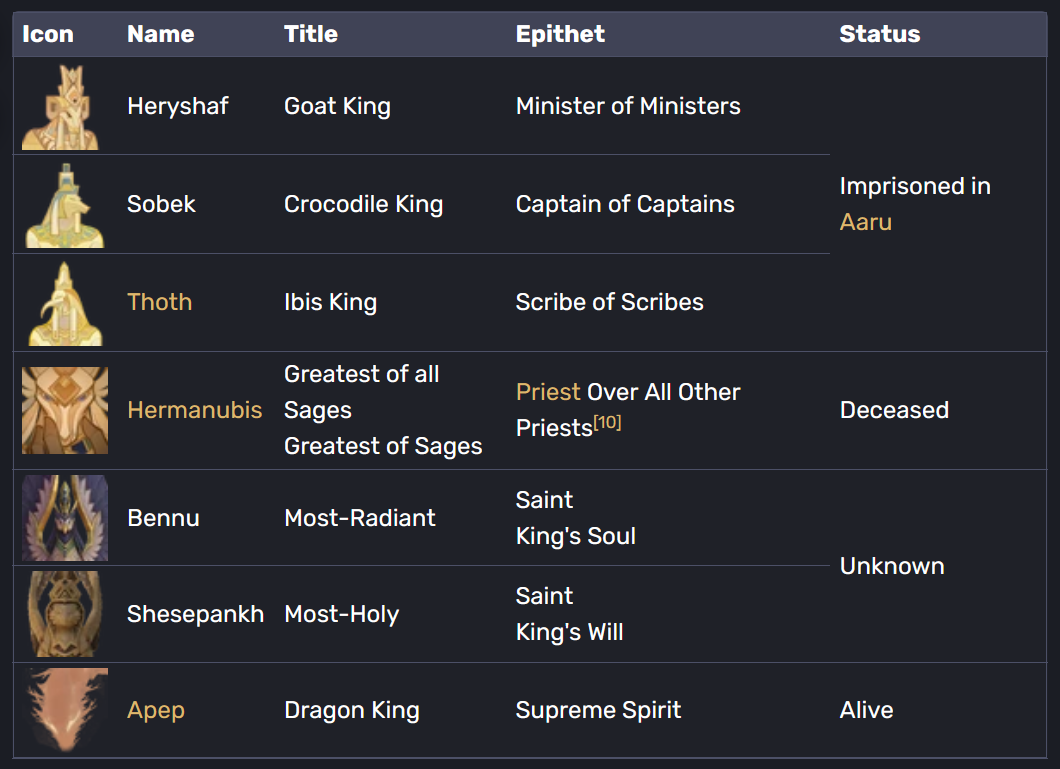Follow the Thoth name link
1060x769 pixels.
pos(159,302)
